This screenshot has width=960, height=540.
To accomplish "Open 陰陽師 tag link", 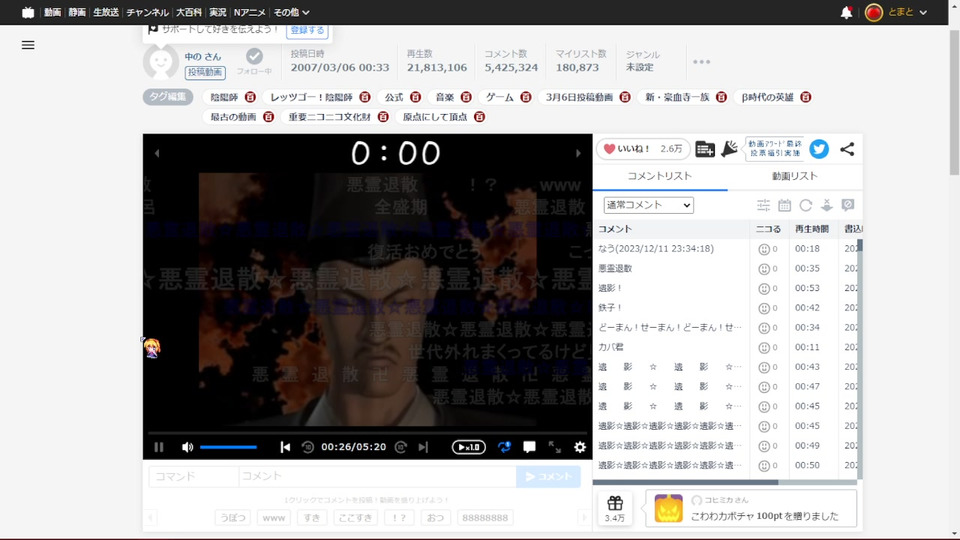I will point(224,97).
